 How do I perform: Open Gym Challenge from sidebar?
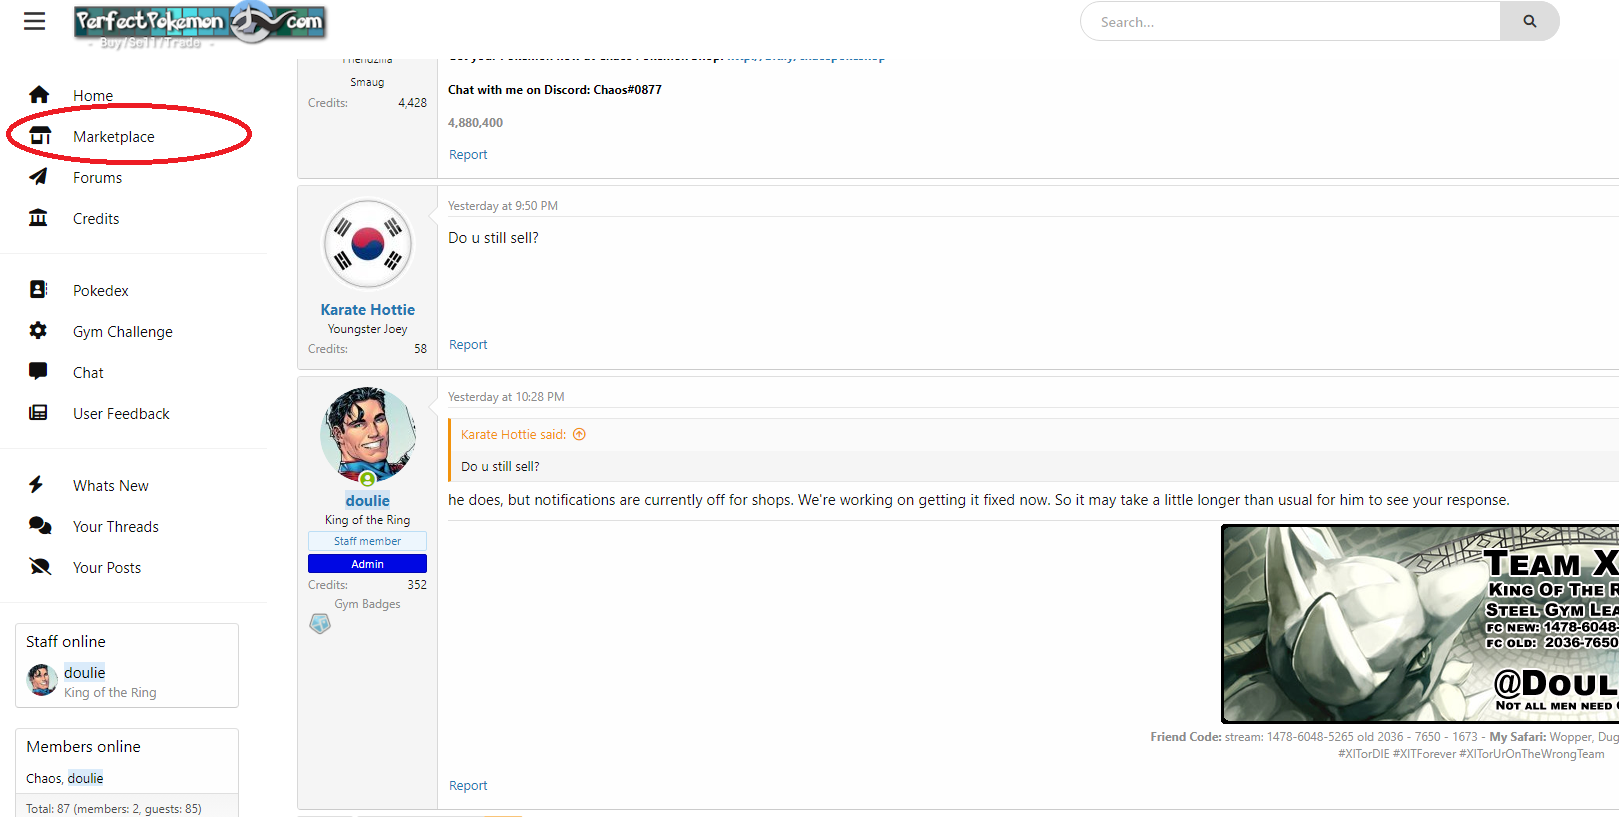[123, 332]
